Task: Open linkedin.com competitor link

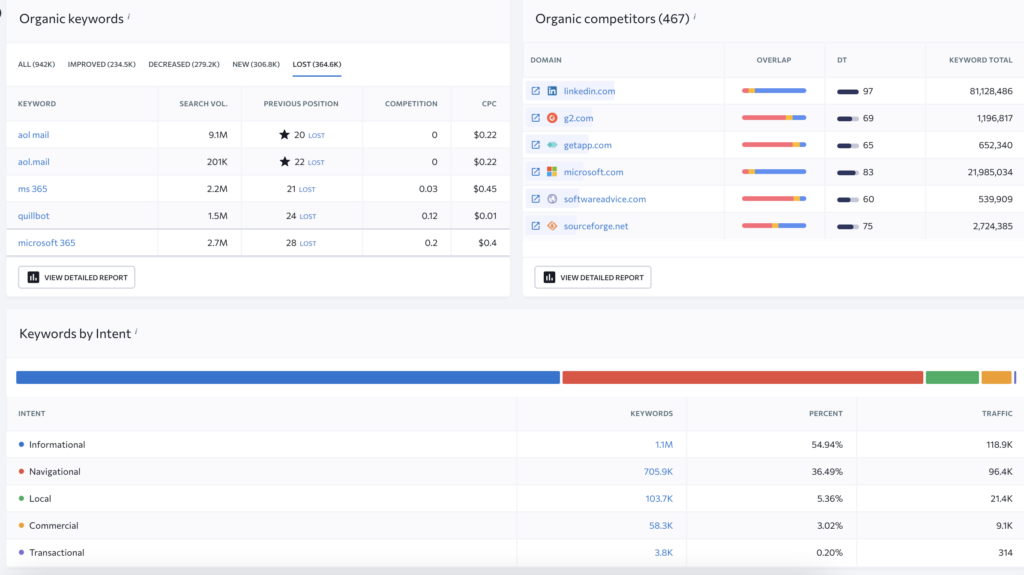Action: [x=589, y=91]
